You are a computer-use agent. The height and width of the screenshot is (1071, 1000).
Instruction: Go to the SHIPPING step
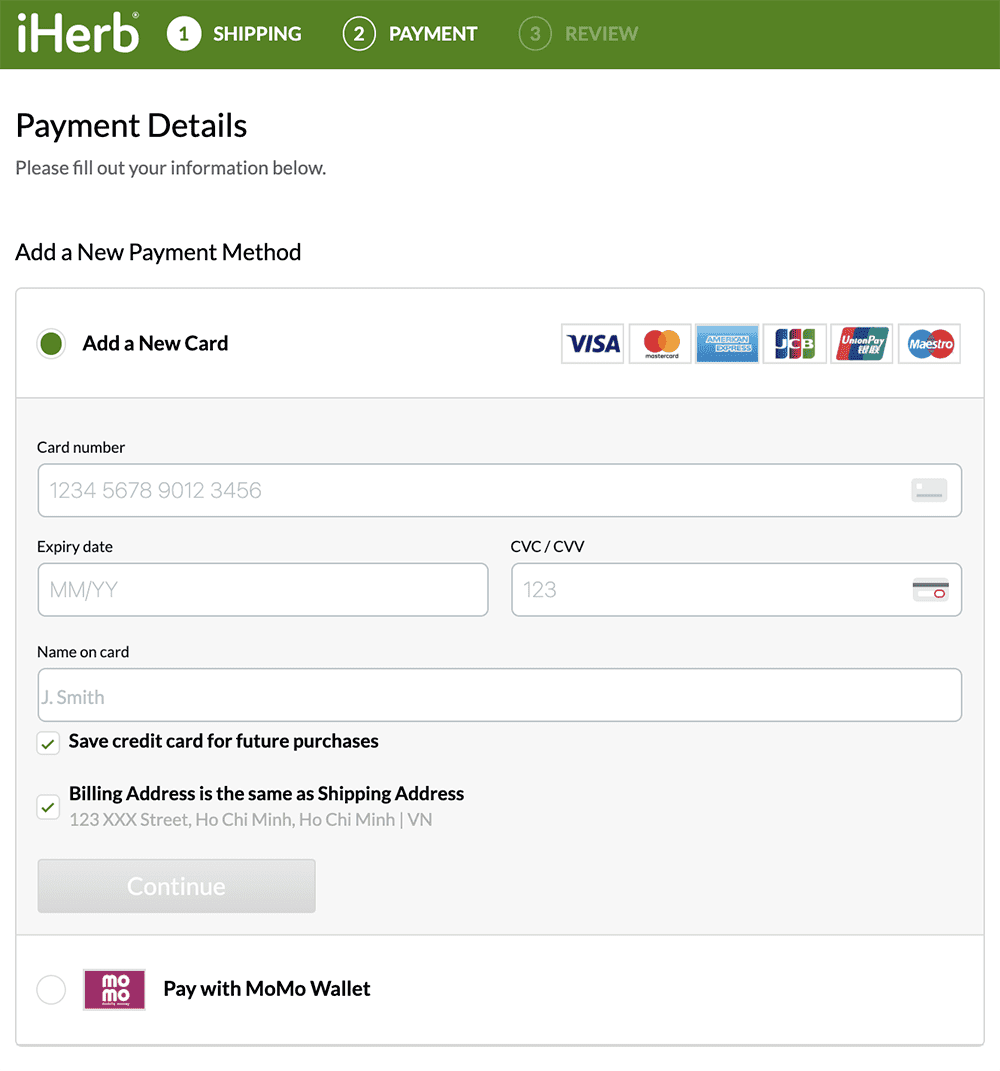coord(234,33)
